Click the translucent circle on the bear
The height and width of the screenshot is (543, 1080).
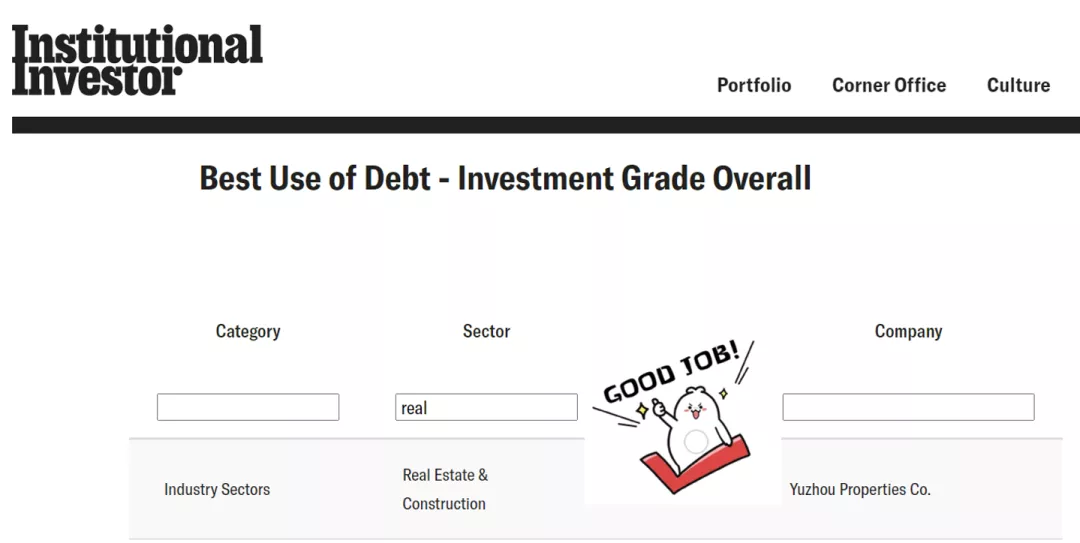click(696, 441)
